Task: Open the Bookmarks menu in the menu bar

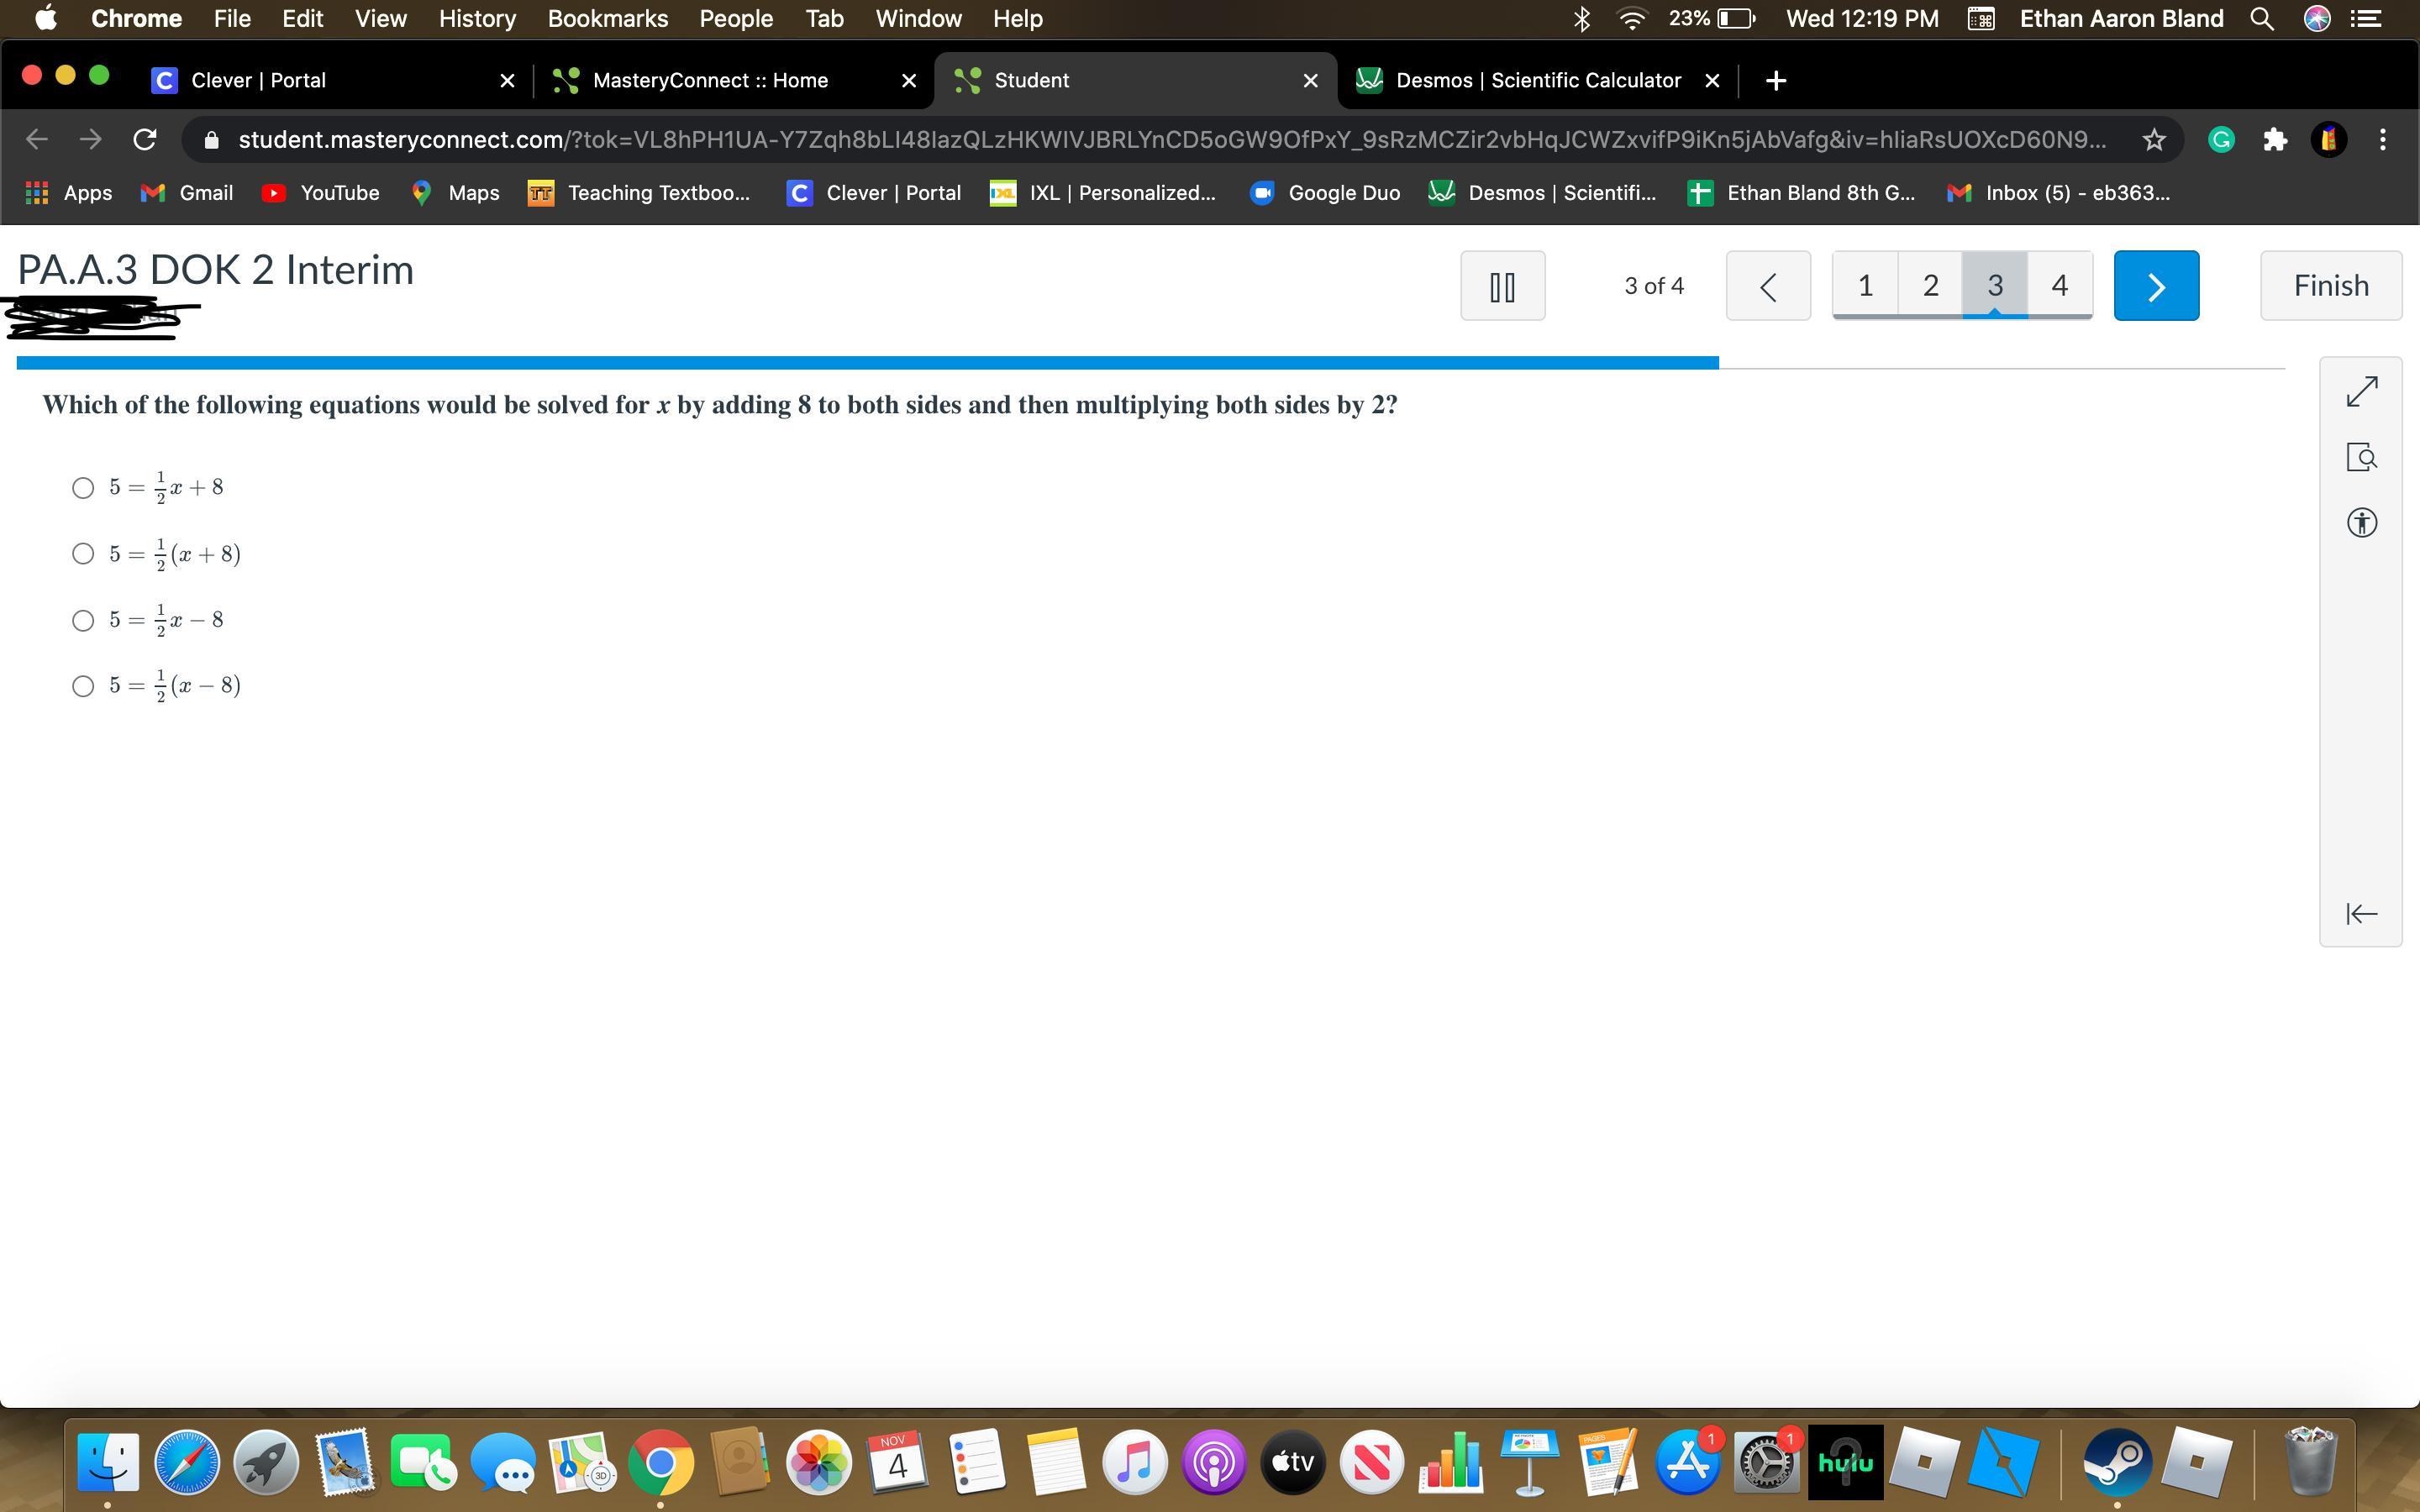Action: coord(607,19)
